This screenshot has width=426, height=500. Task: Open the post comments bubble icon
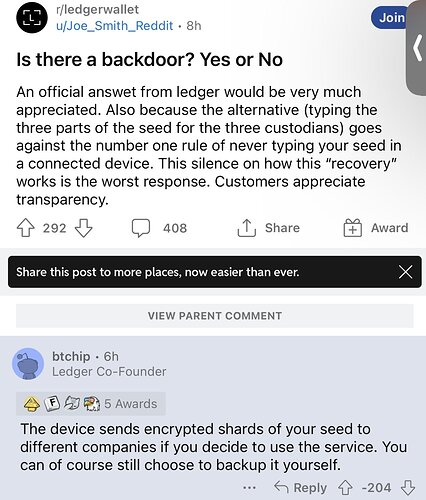[x=140, y=228]
